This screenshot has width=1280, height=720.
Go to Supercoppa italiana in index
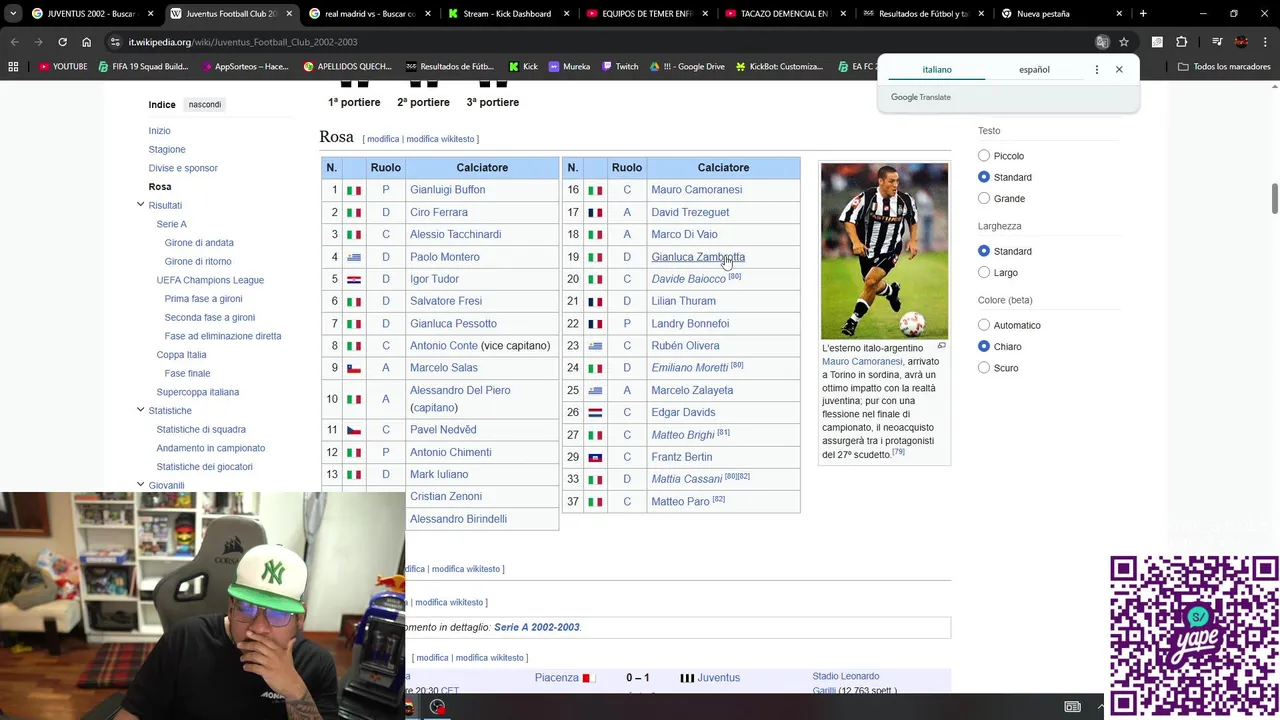pos(198,392)
